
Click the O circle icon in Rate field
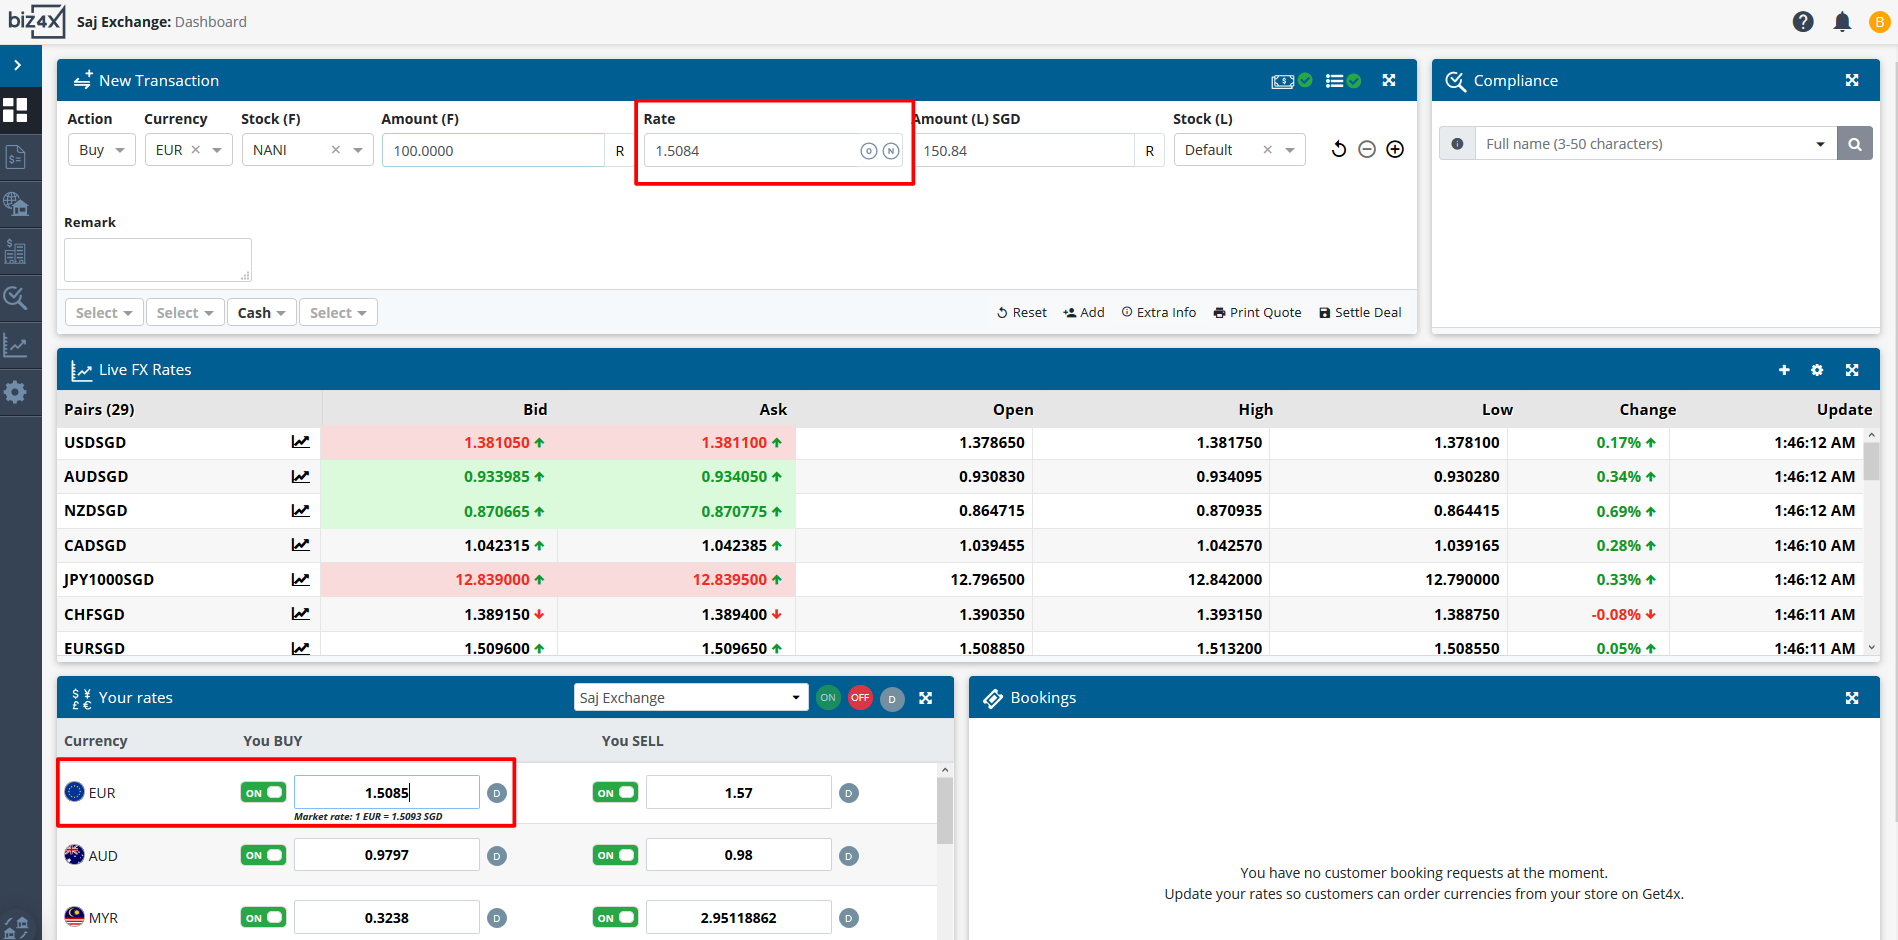point(869,151)
